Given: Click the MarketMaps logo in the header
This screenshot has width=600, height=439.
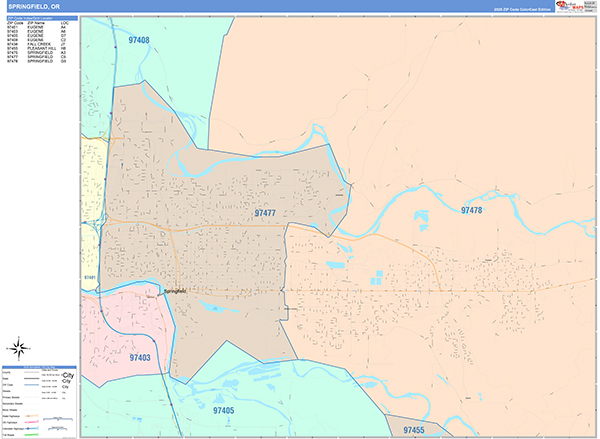Looking at the screenshot, I should [569, 6].
